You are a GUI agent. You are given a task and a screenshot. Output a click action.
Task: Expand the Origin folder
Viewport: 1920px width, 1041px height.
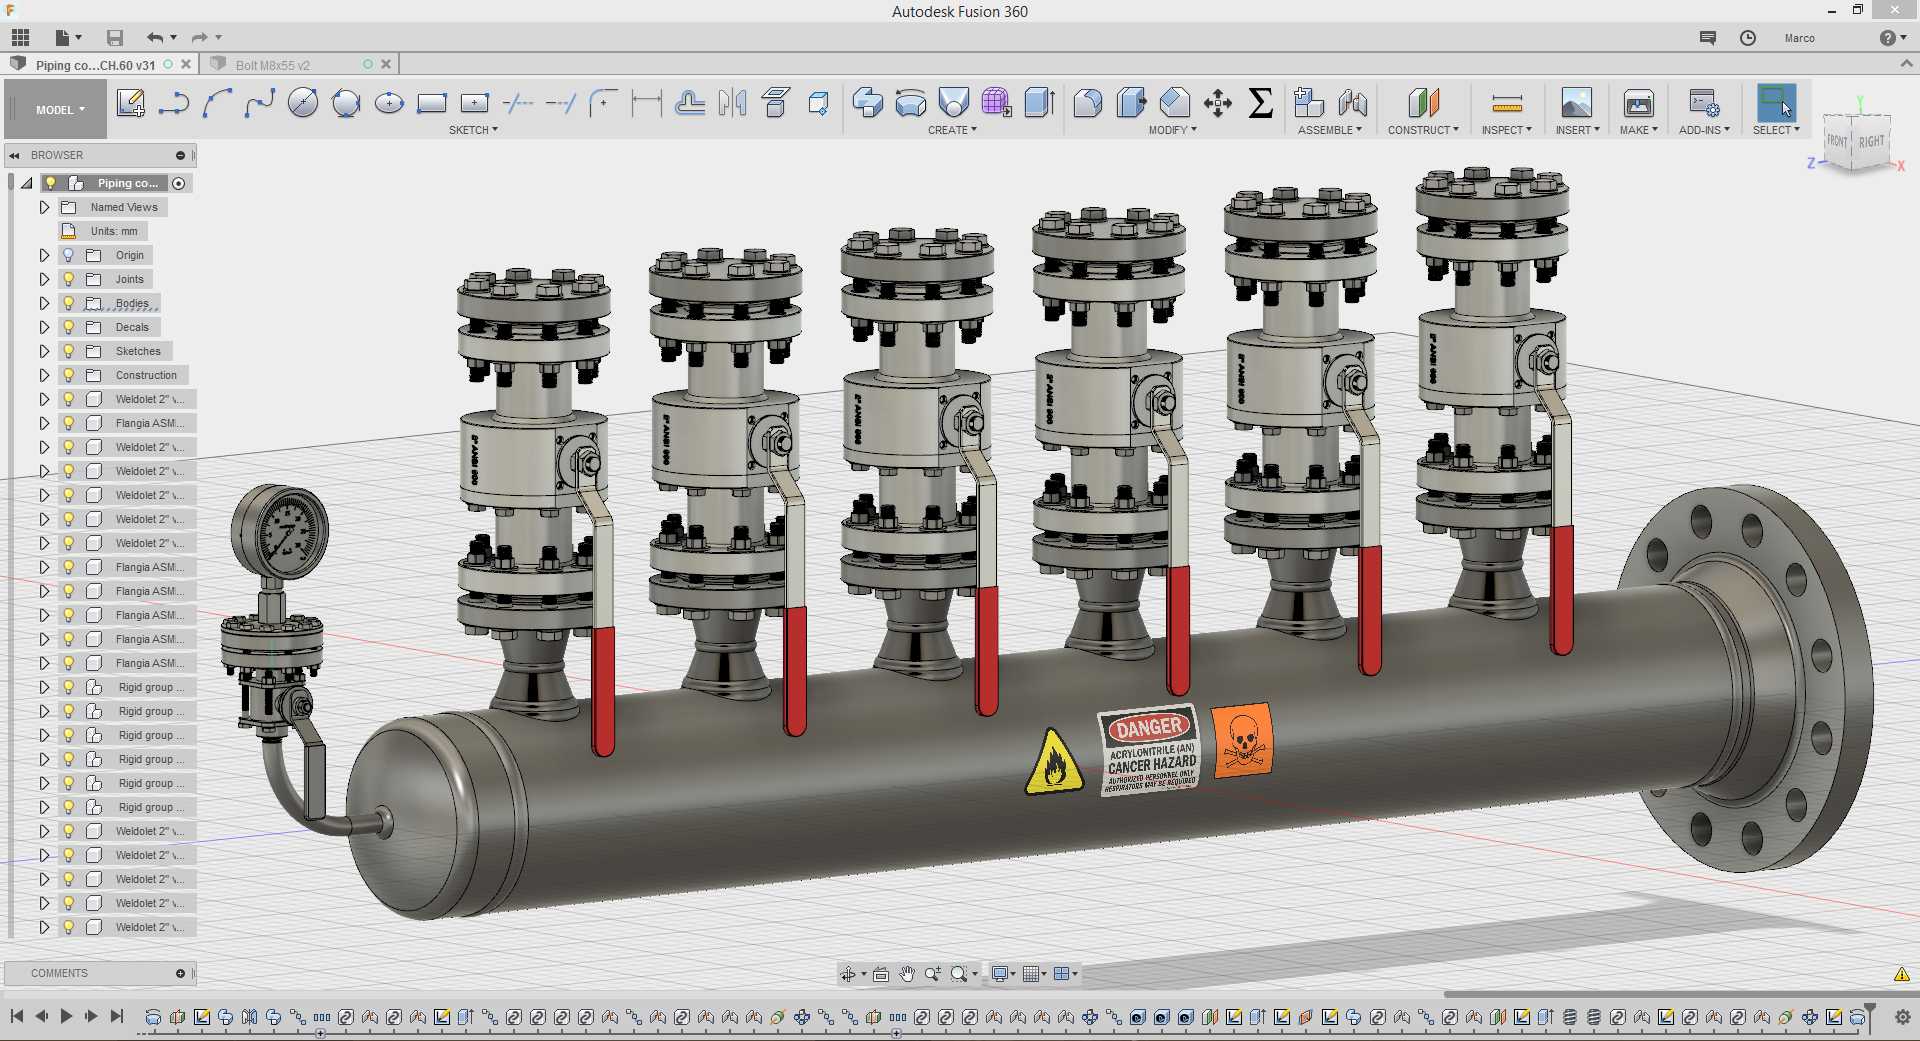pyautogui.click(x=44, y=255)
